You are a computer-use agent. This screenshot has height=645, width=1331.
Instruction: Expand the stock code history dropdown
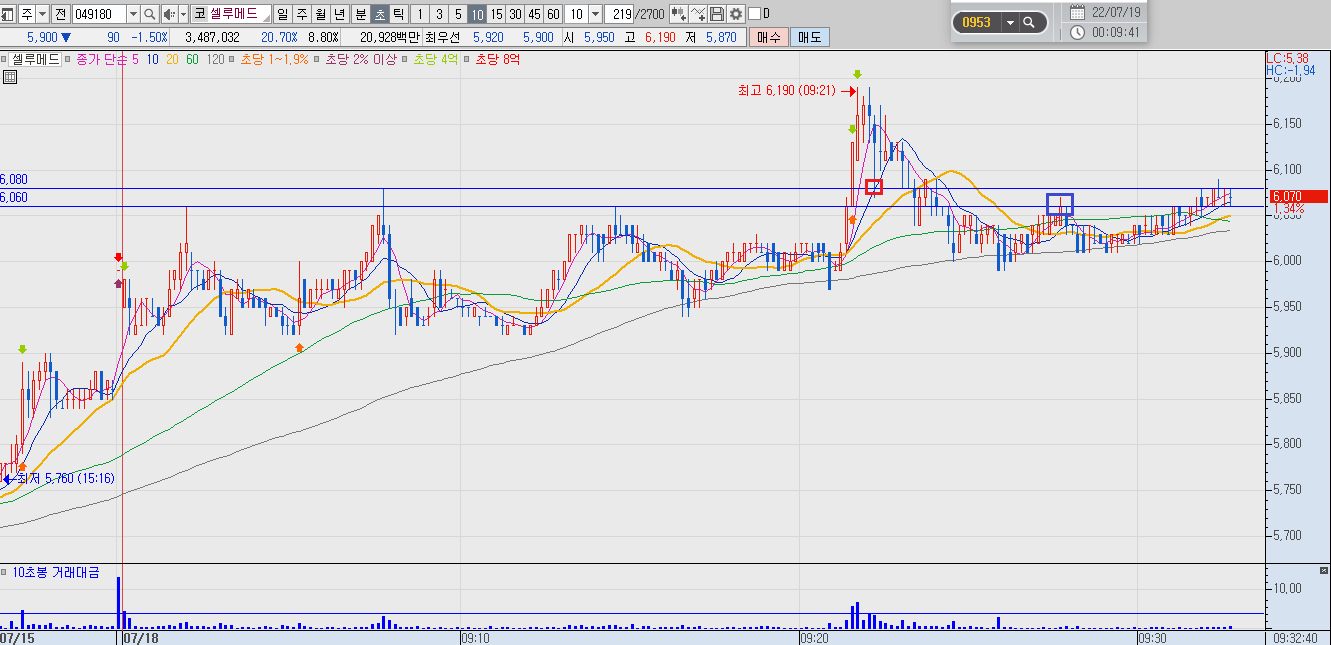pyautogui.click(x=133, y=14)
